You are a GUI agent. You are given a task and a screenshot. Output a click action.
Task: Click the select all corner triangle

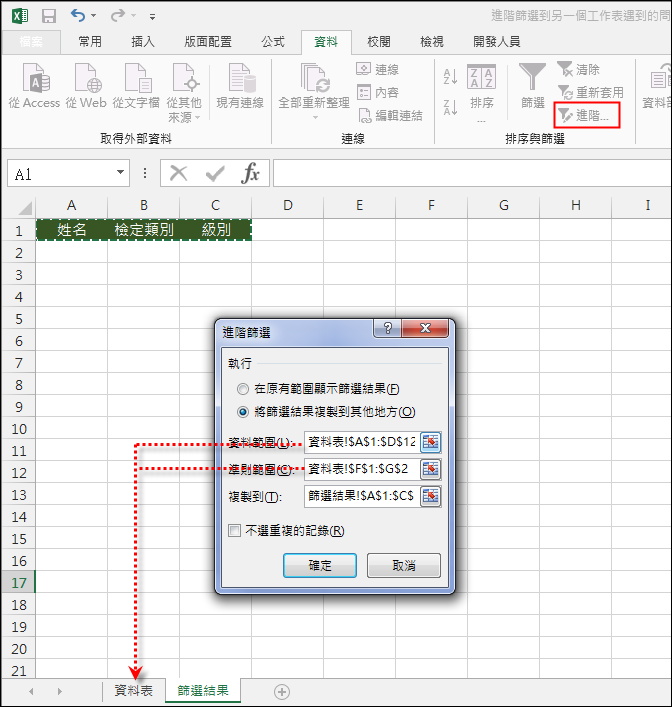[25, 207]
